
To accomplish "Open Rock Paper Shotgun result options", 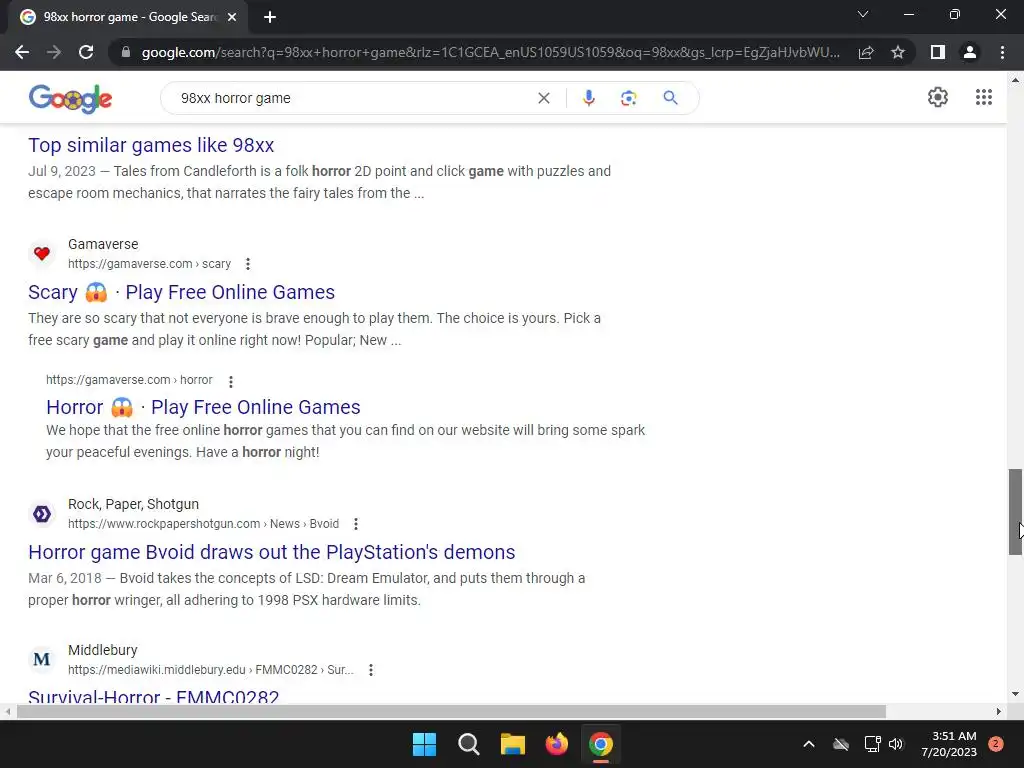I will (356, 524).
